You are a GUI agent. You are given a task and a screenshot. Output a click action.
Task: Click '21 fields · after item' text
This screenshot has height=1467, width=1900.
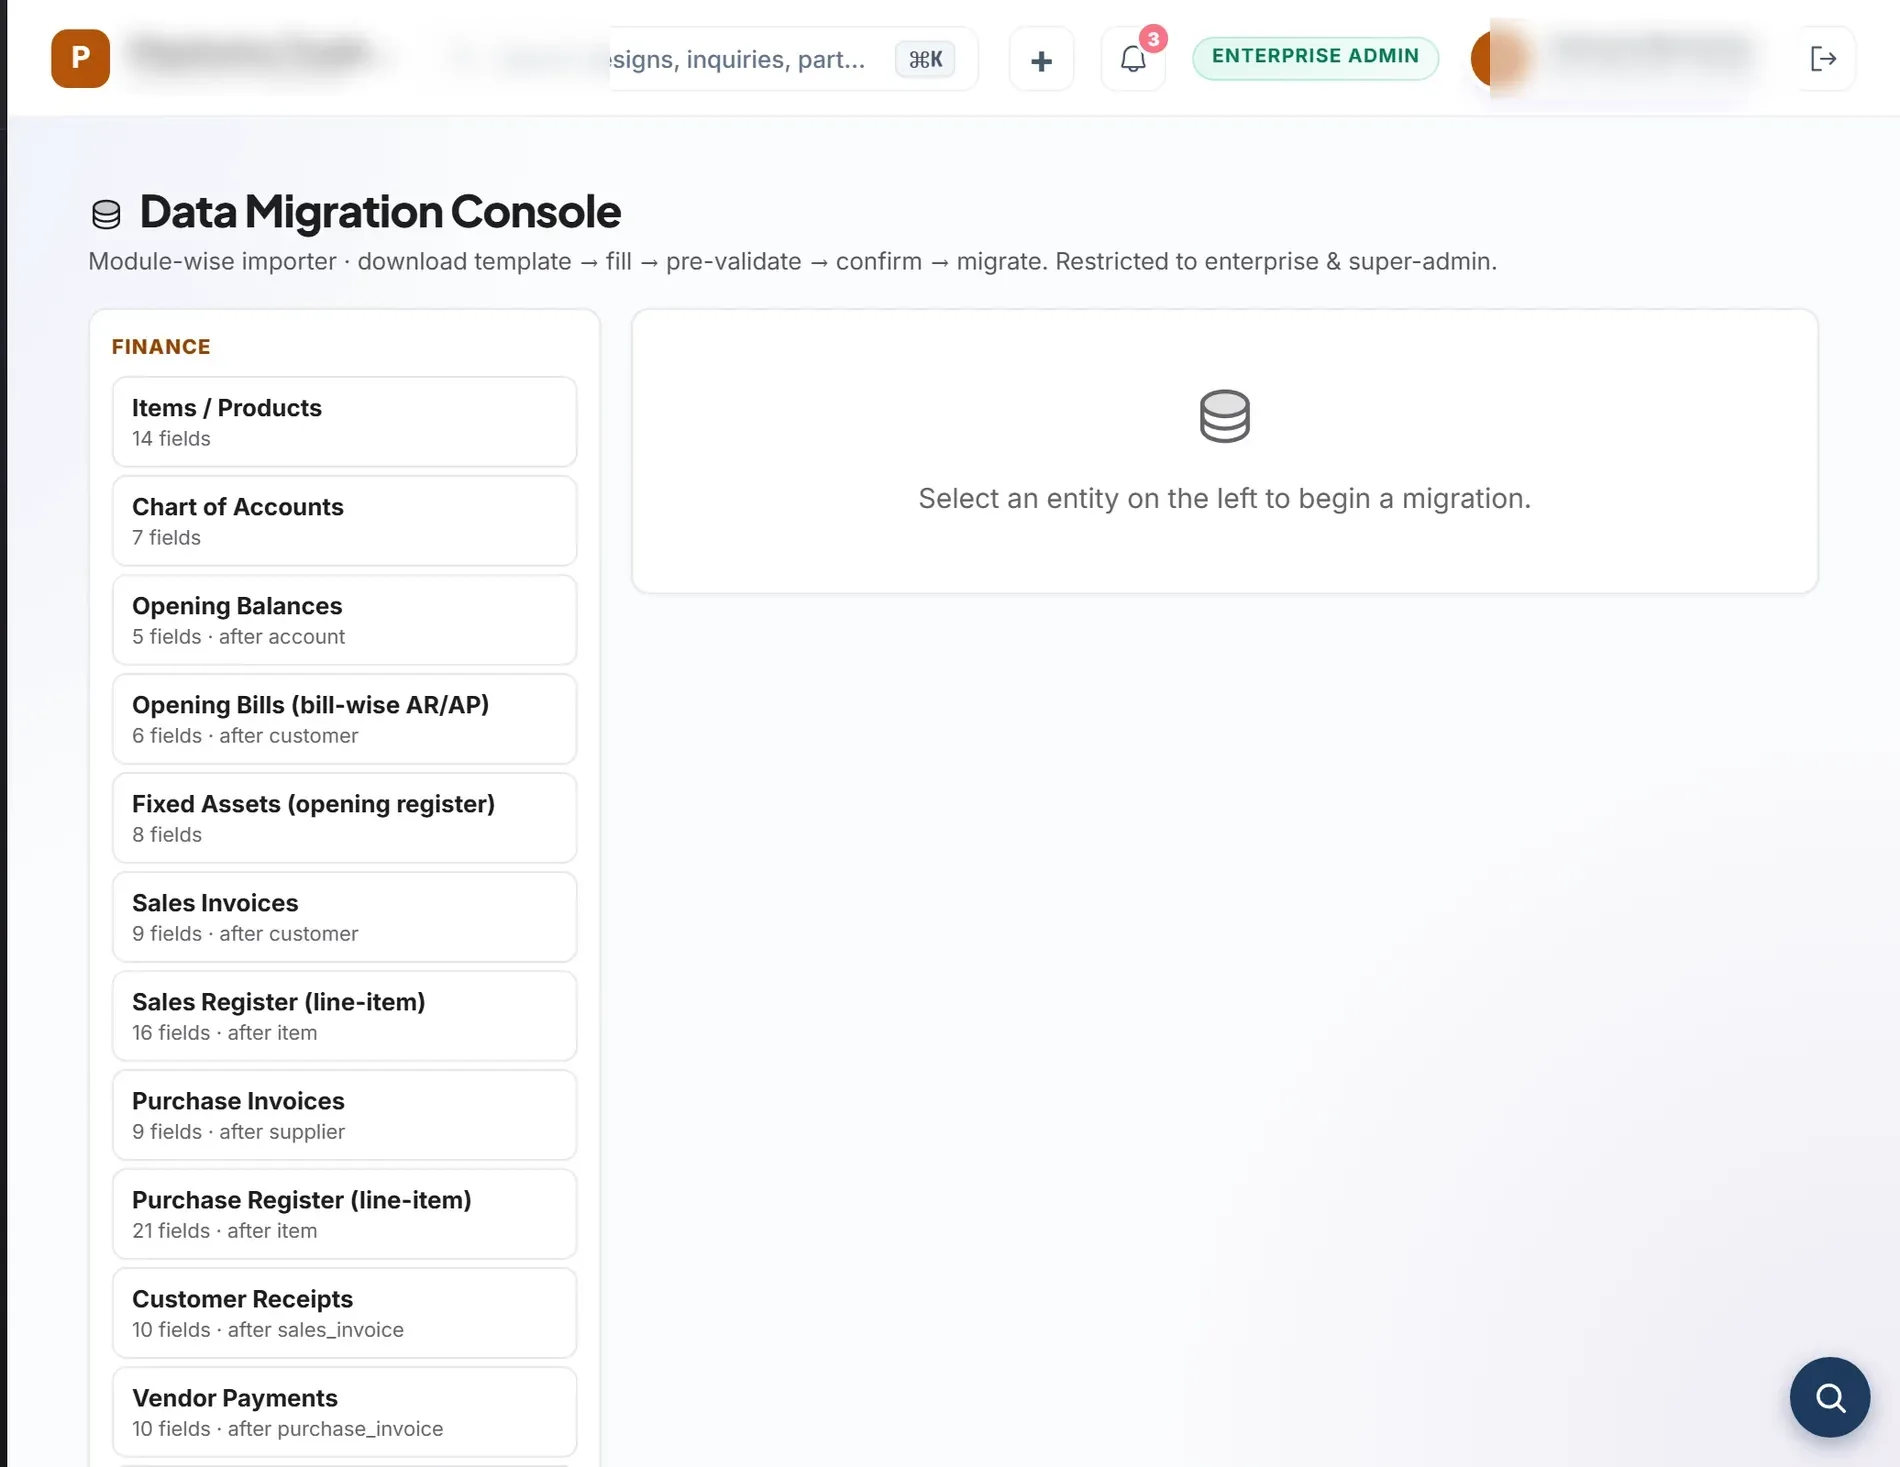coord(224,1230)
